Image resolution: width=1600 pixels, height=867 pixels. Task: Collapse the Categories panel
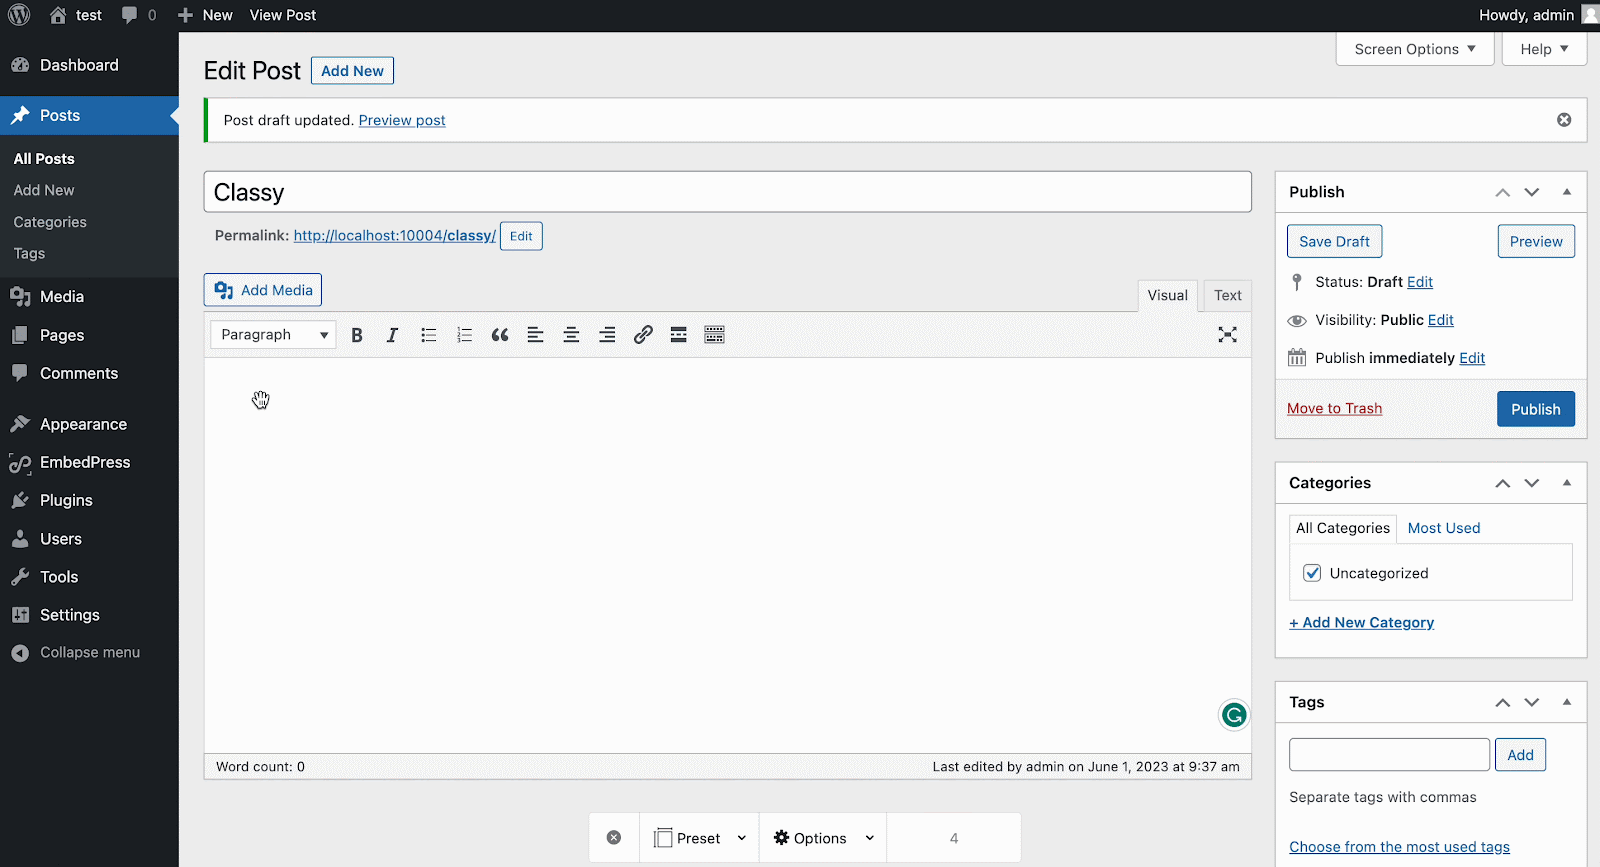pos(1567,483)
